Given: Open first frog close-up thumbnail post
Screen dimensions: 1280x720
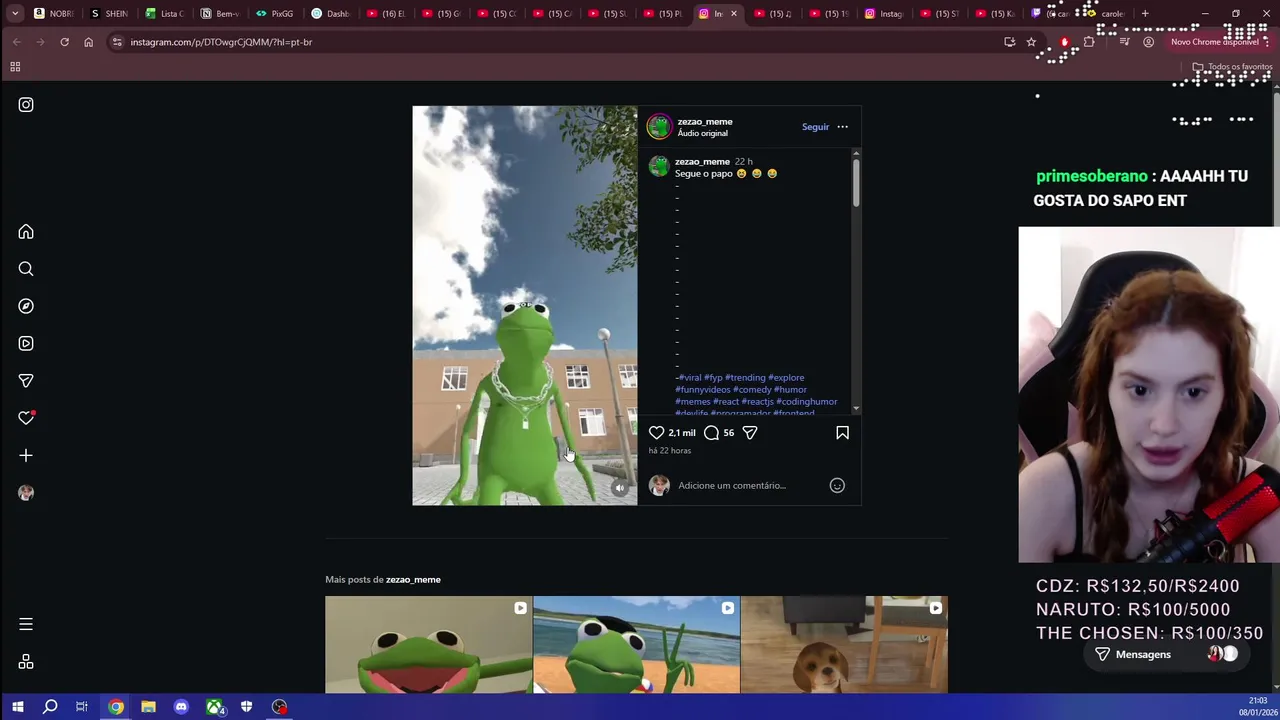Looking at the screenshot, I should click(428, 645).
